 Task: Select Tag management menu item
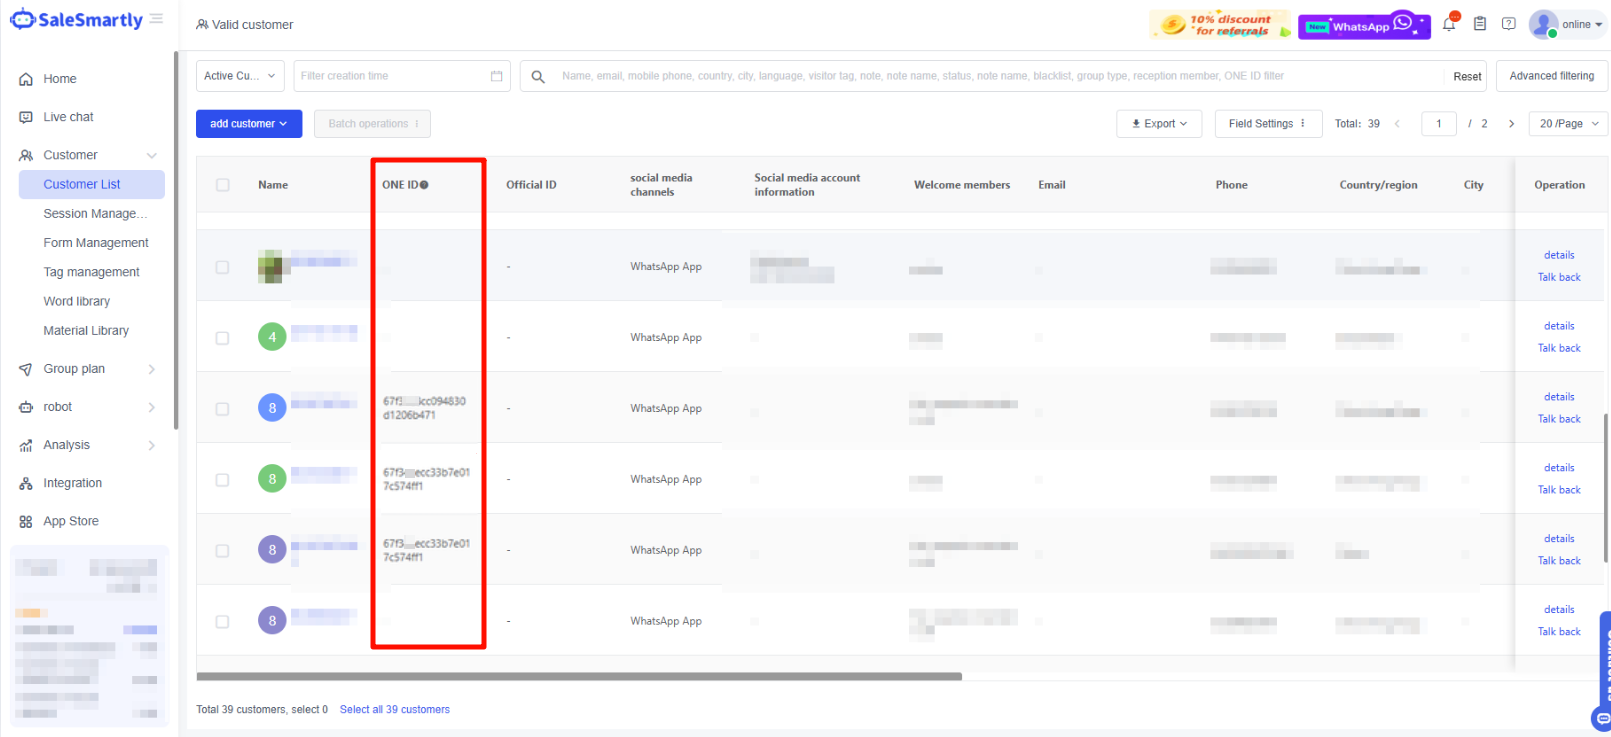coord(91,272)
